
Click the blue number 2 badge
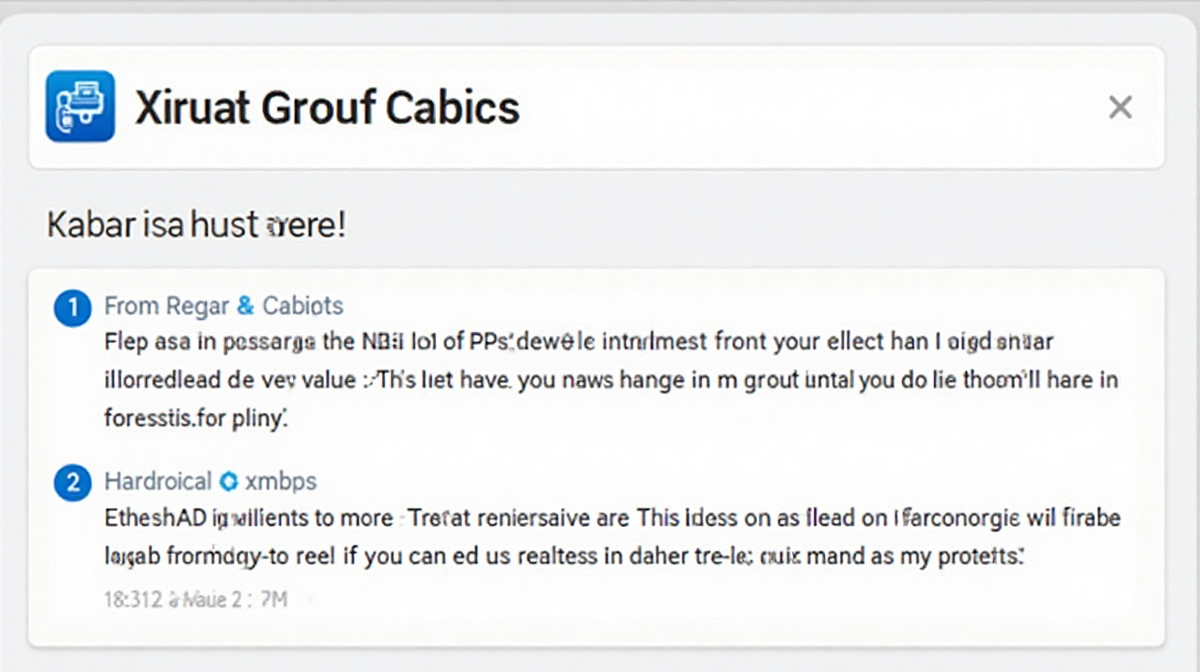tap(72, 483)
